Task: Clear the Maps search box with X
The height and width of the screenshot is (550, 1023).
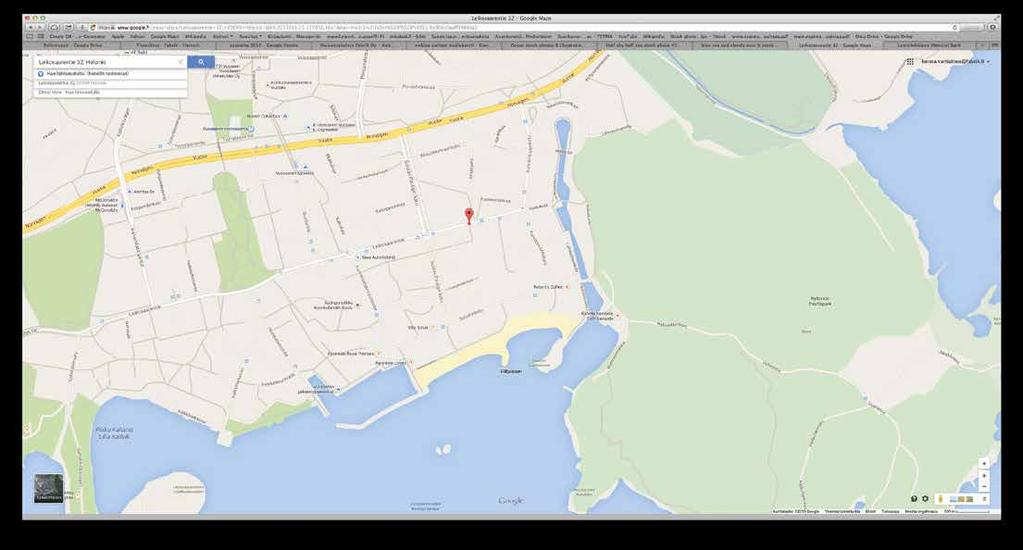Action: (181, 62)
